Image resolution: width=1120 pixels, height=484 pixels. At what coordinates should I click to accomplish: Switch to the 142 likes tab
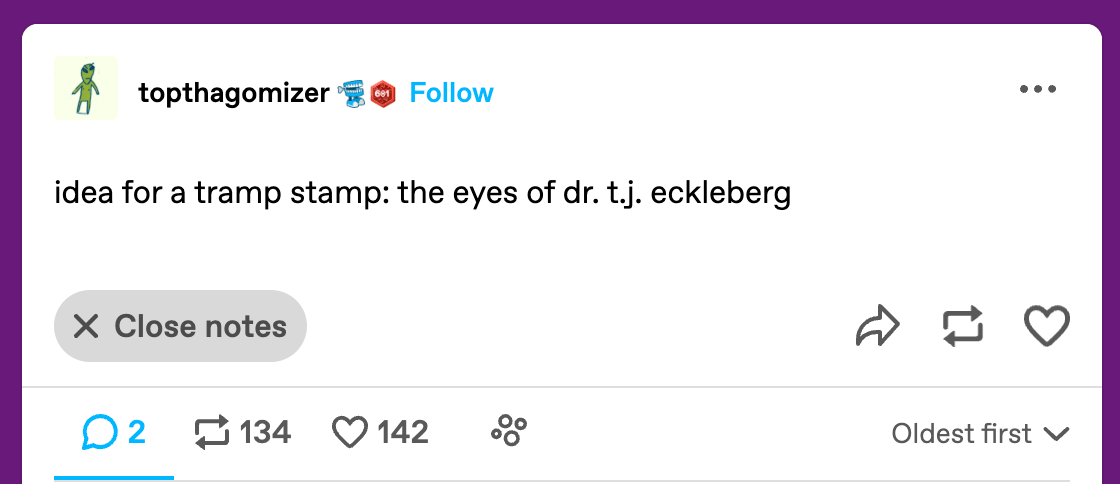[x=380, y=432]
